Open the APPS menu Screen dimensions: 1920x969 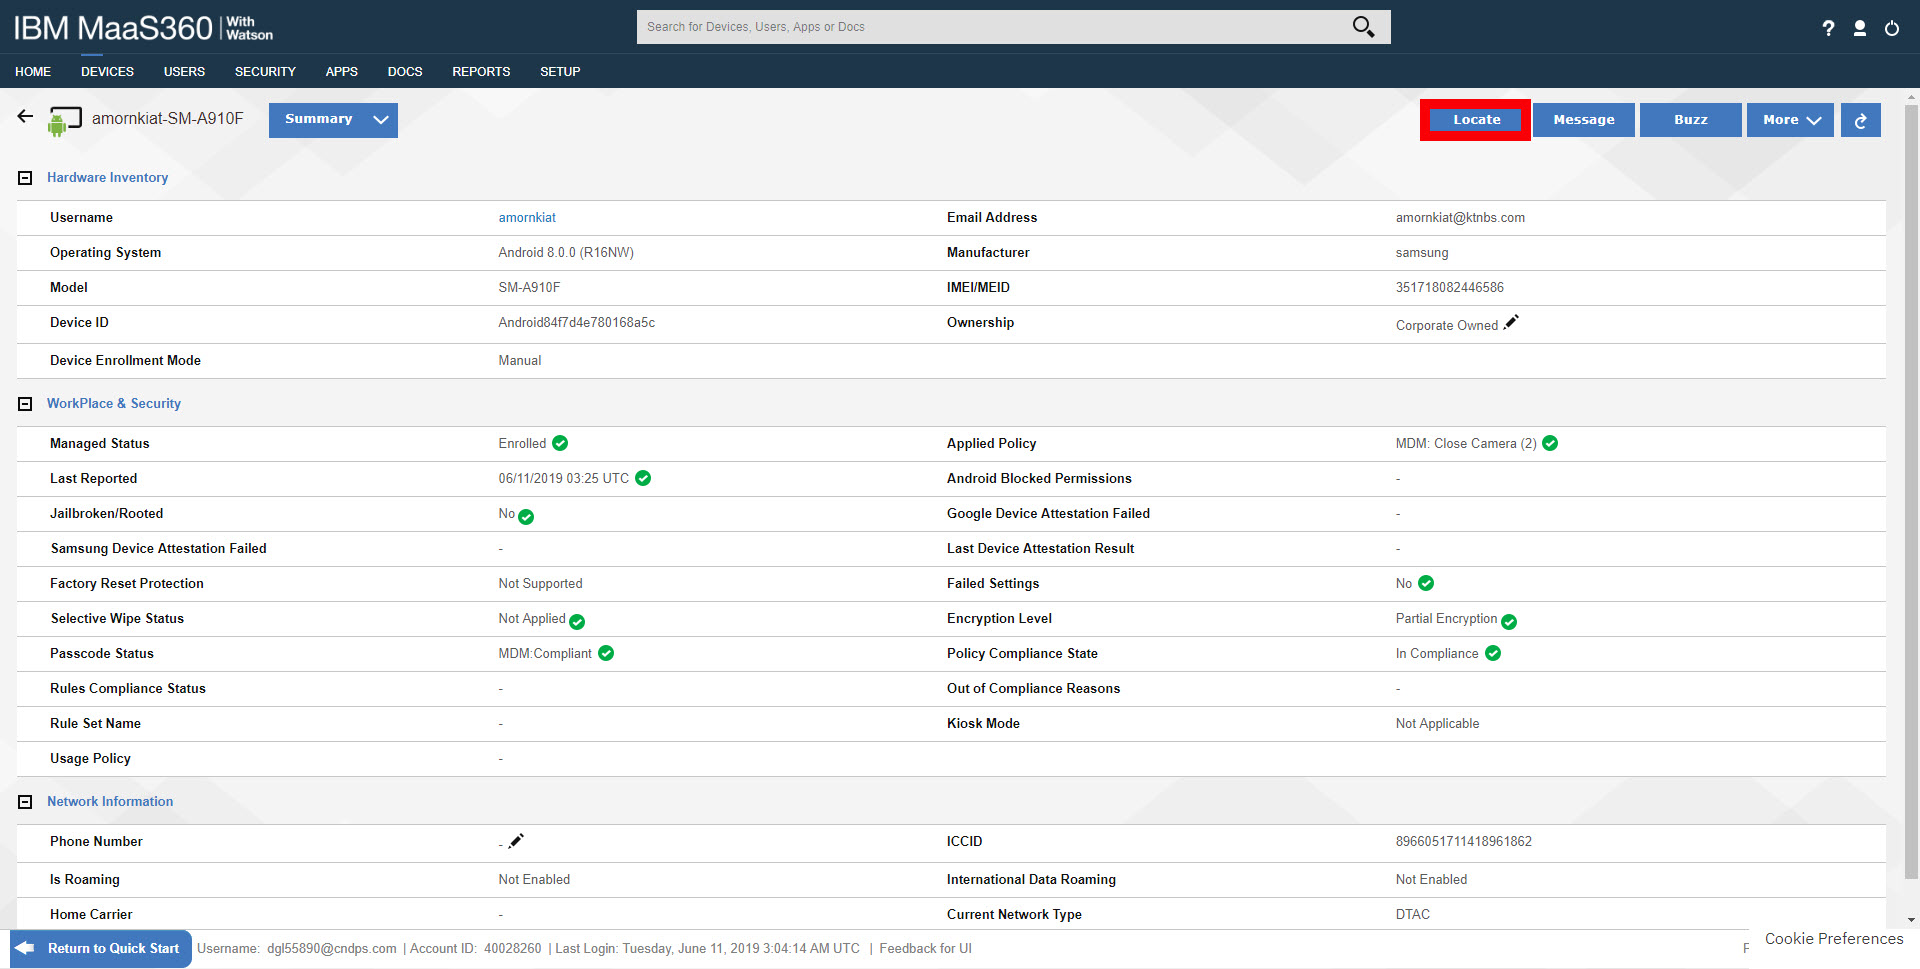341,72
